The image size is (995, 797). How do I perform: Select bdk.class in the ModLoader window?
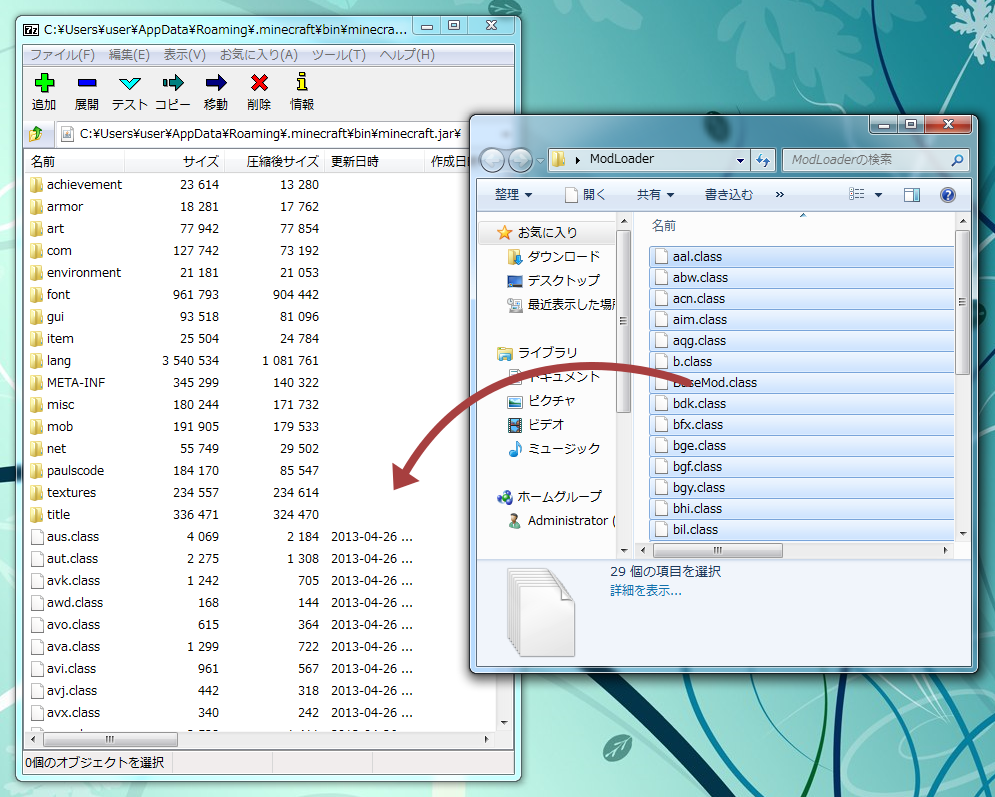(802, 404)
